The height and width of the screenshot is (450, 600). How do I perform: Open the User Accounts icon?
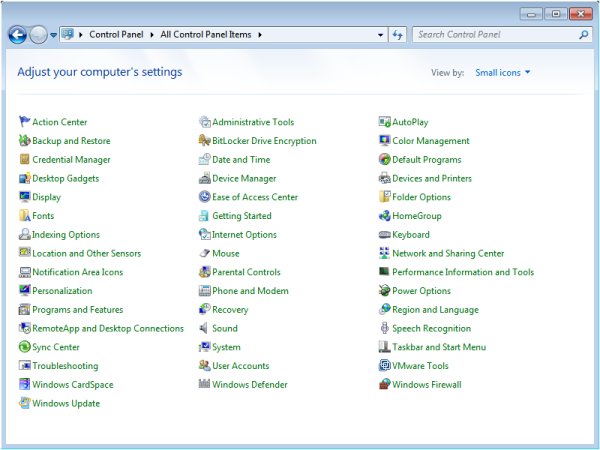tap(205, 365)
